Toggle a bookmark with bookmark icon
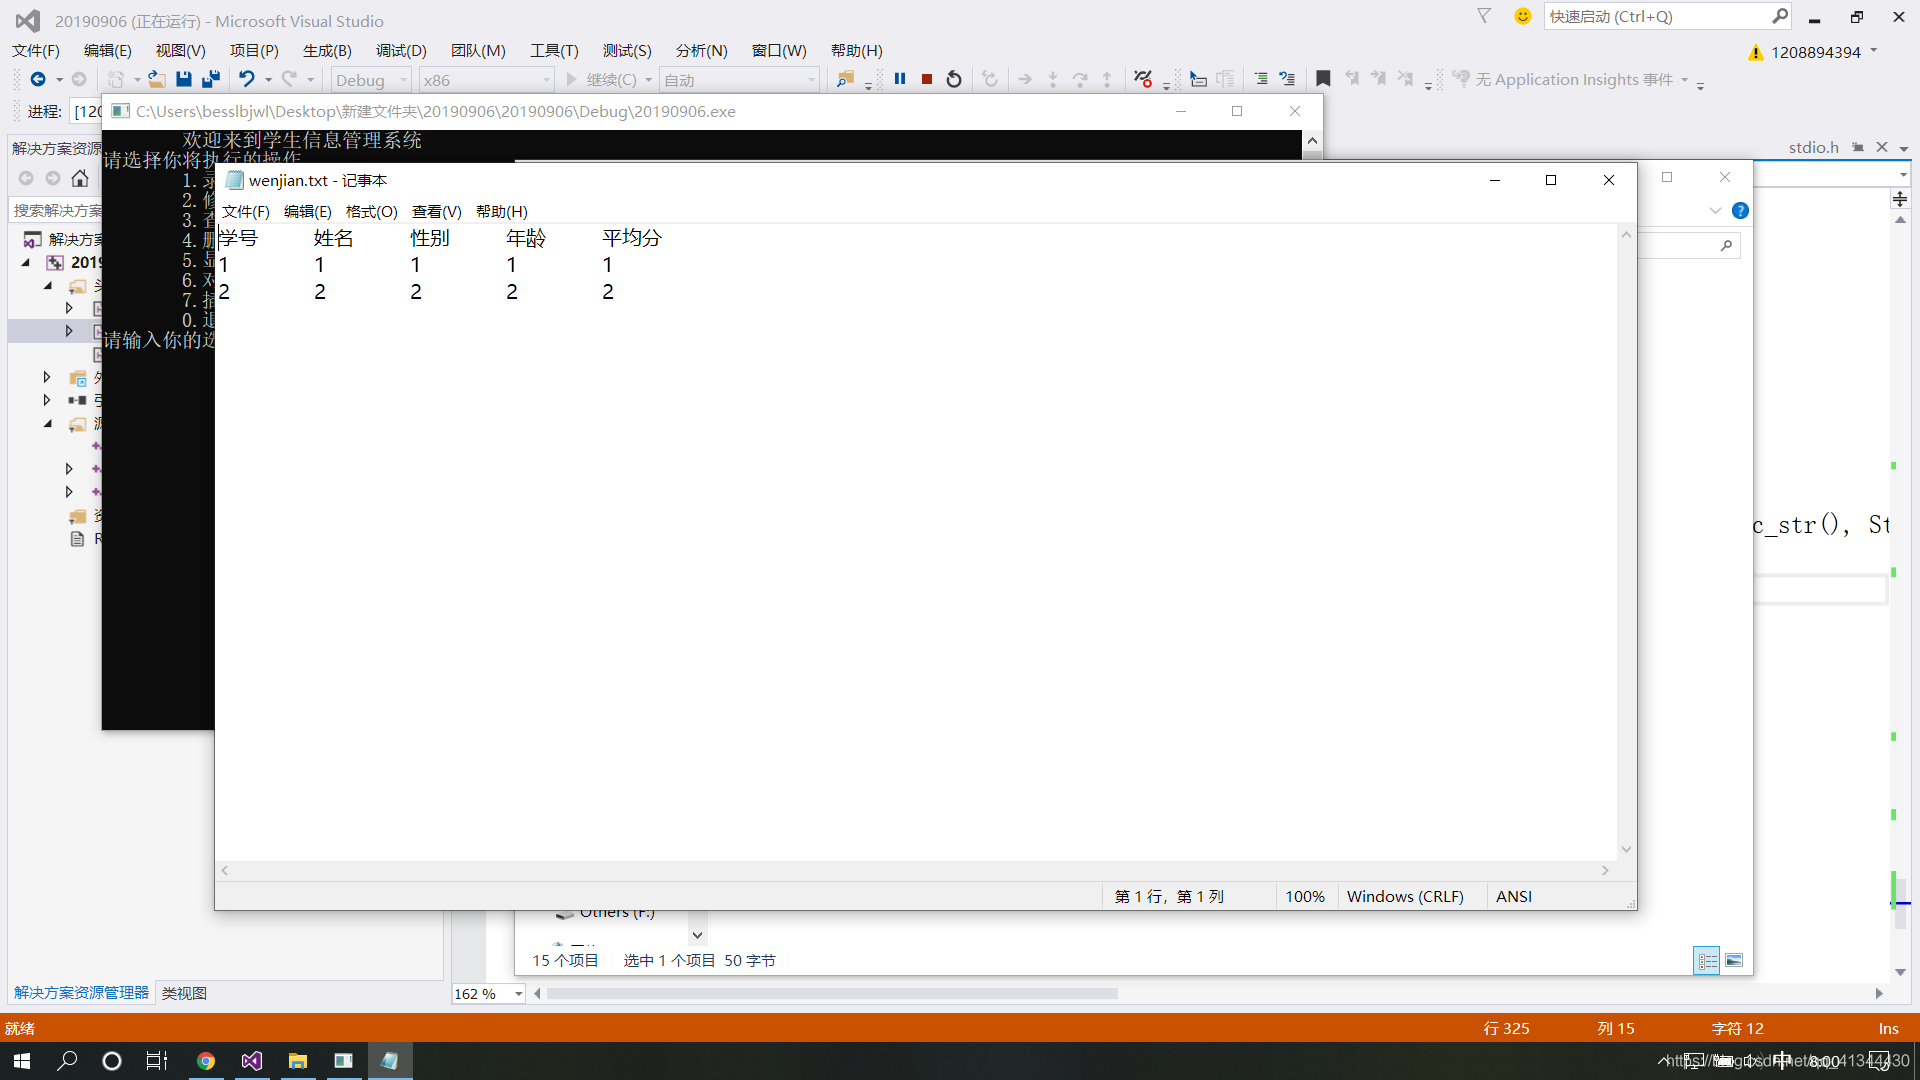This screenshot has height=1080, width=1920. click(1323, 79)
